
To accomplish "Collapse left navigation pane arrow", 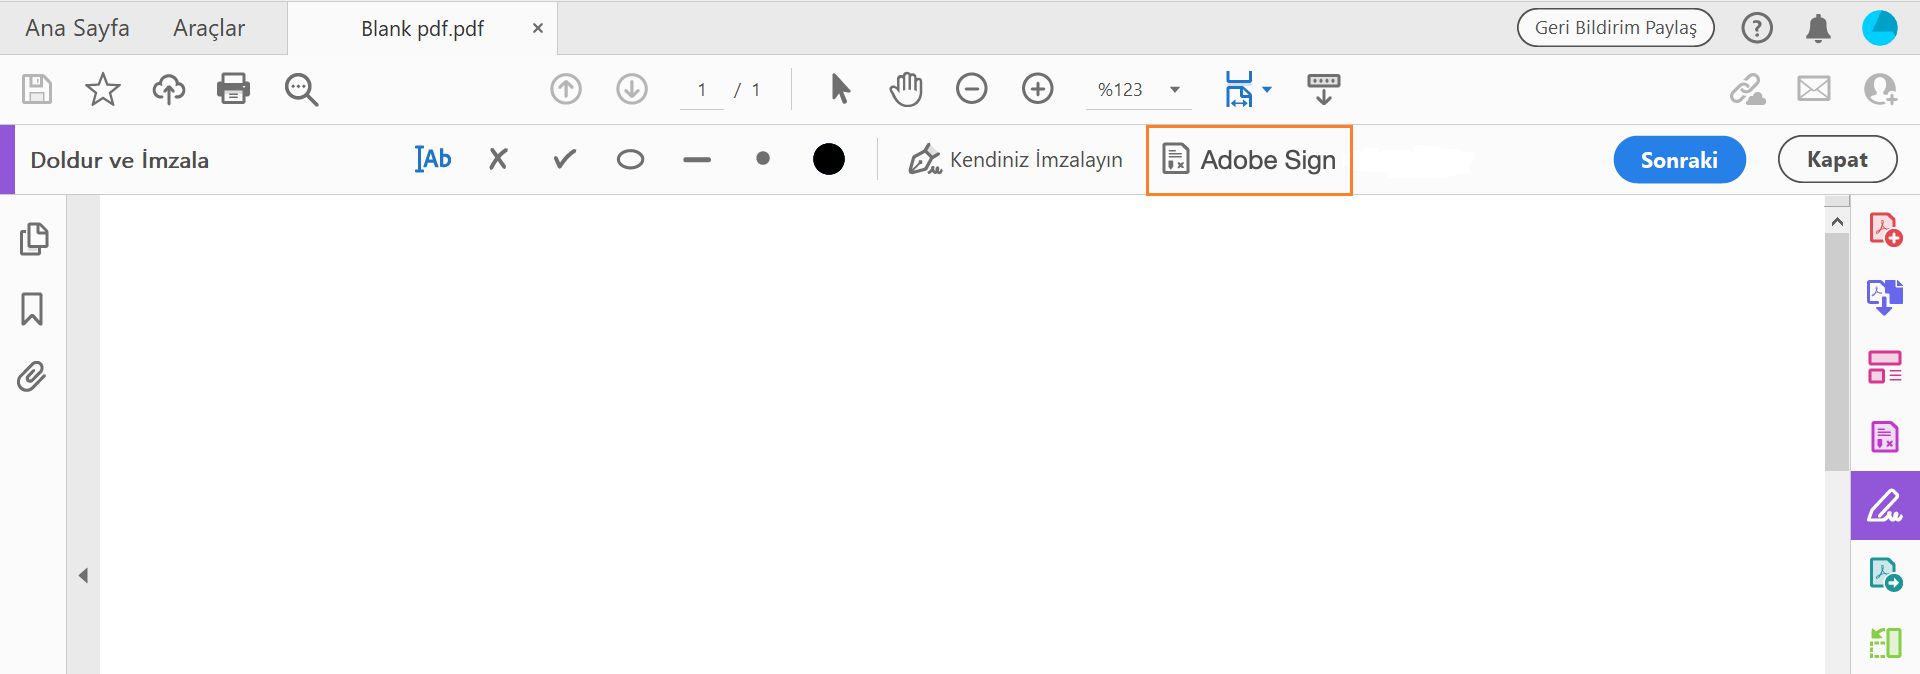I will tap(84, 575).
